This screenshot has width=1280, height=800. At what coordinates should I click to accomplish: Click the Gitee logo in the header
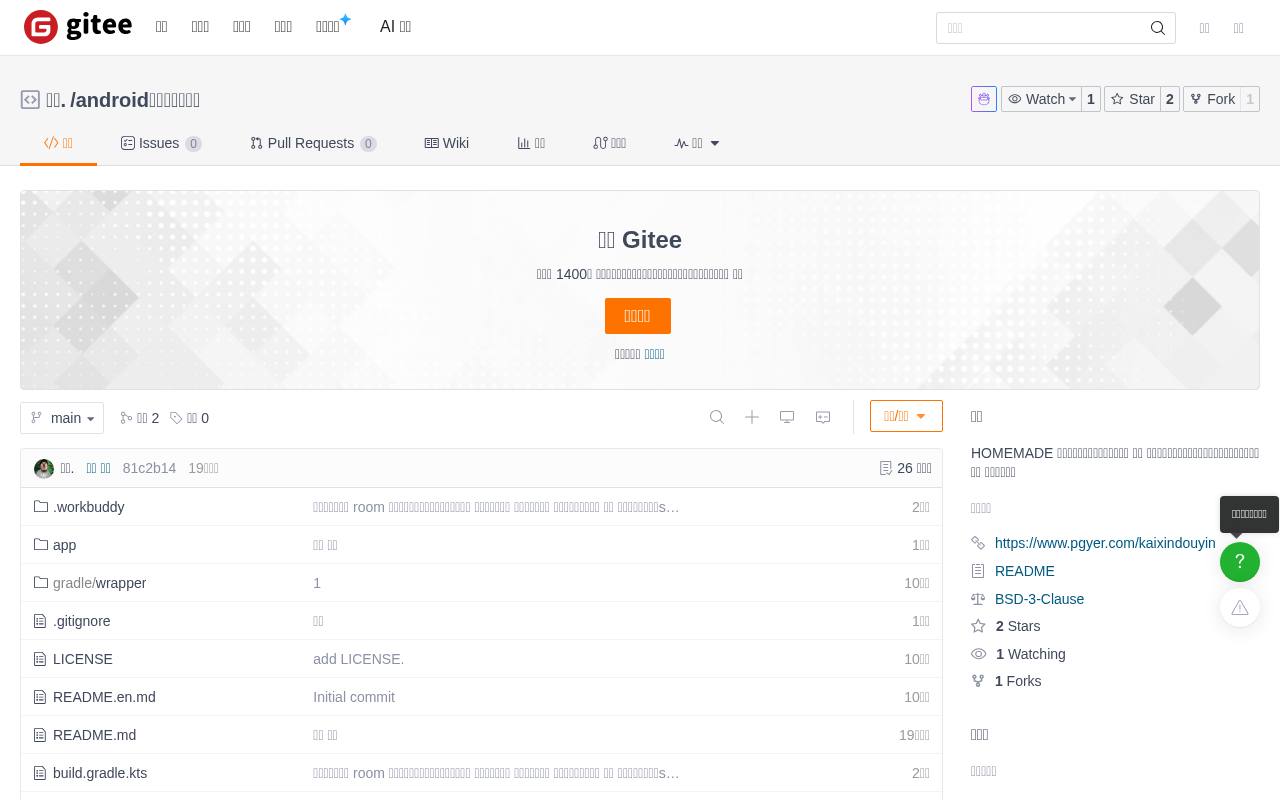coord(78,27)
